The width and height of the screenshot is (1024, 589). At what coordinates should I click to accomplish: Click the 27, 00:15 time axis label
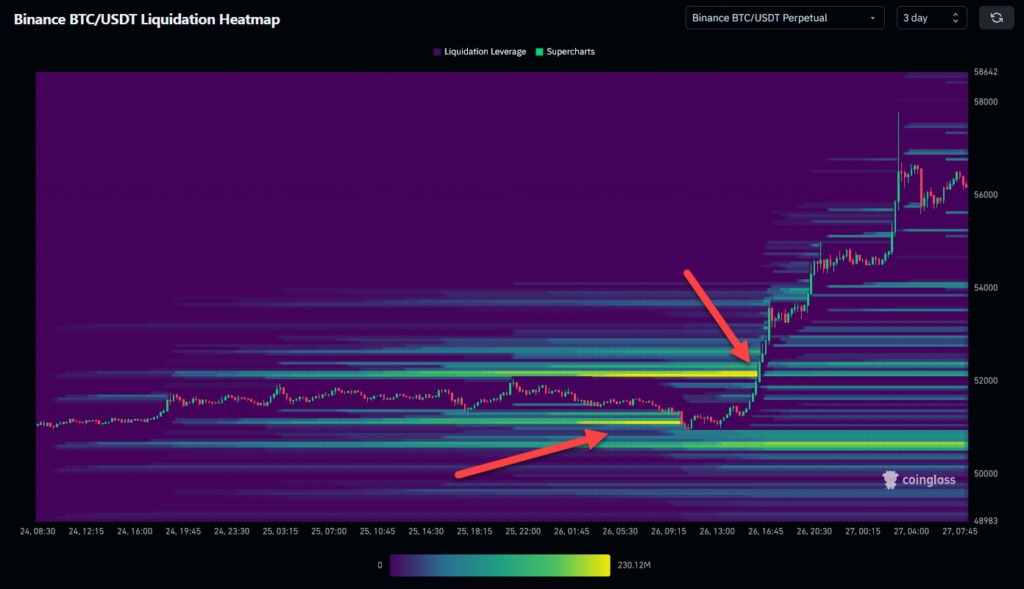click(x=863, y=532)
